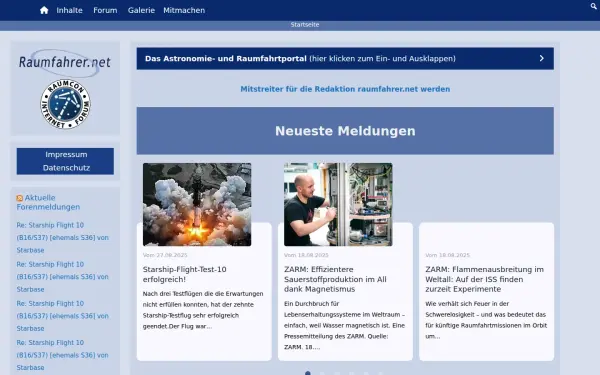Click the 'Wie verhält sich Feuer' excerpt
This screenshot has height=375, width=600.
486,320
